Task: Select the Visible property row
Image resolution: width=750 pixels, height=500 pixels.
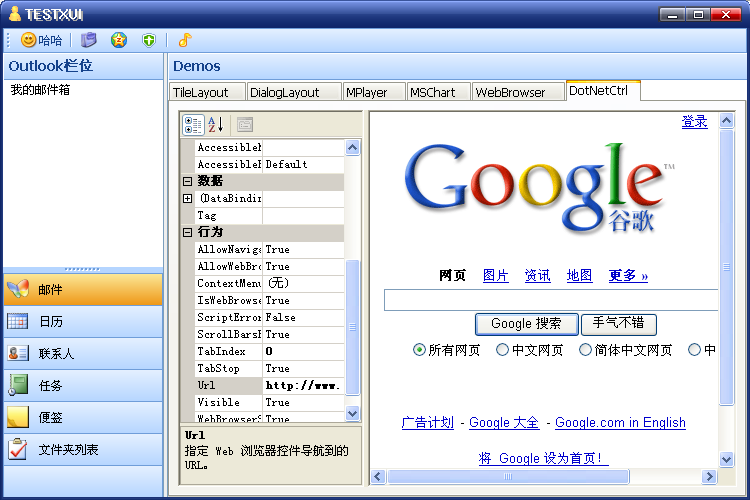Action: [269, 402]
